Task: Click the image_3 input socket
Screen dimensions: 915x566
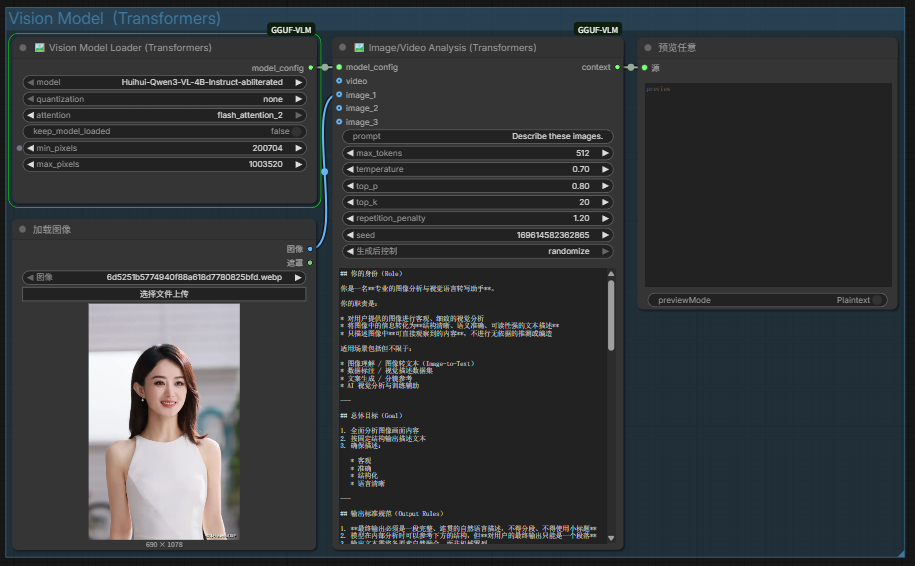Action: coord(339,122)
